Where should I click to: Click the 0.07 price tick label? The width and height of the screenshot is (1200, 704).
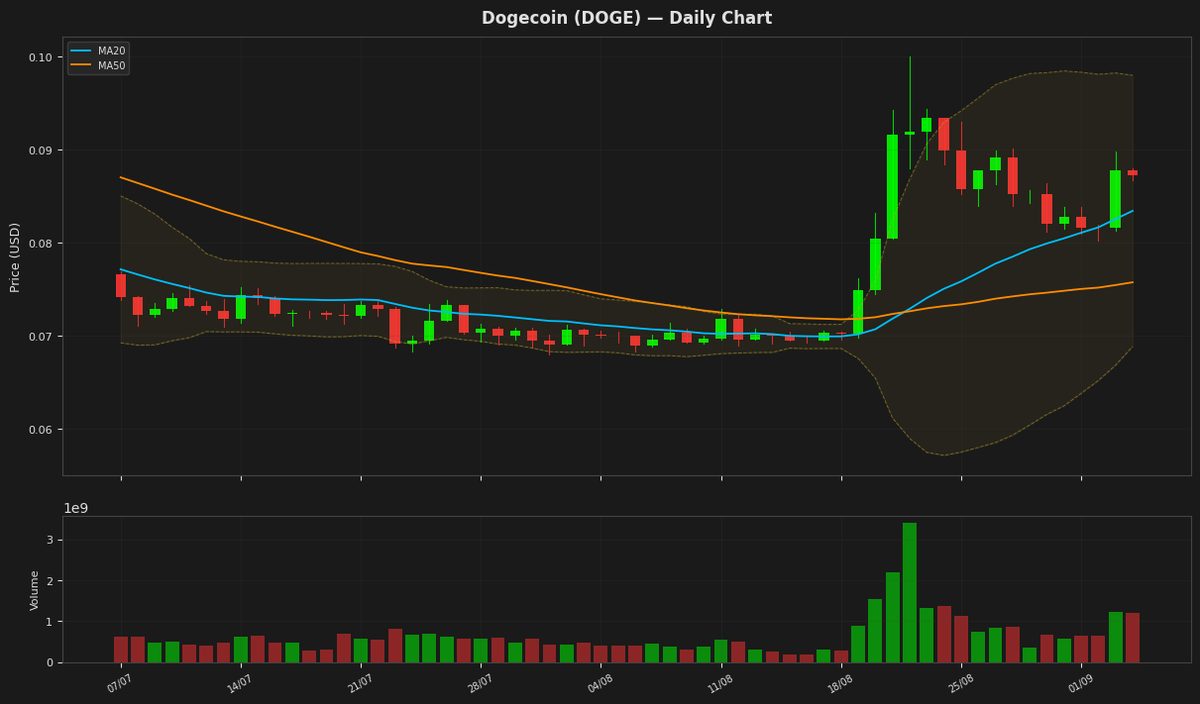coord(40,336)
